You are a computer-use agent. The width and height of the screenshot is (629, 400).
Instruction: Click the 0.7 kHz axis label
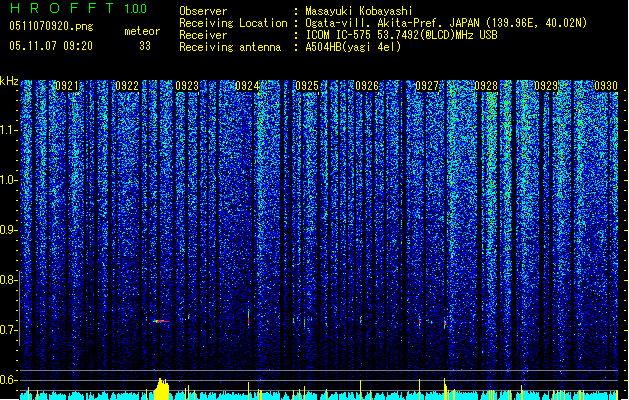[9, 330]
